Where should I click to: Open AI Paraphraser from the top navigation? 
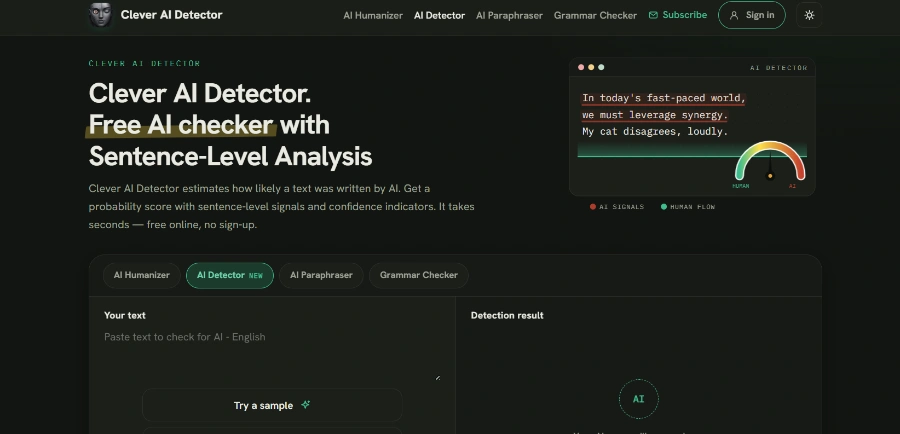[x=509, y=16]
